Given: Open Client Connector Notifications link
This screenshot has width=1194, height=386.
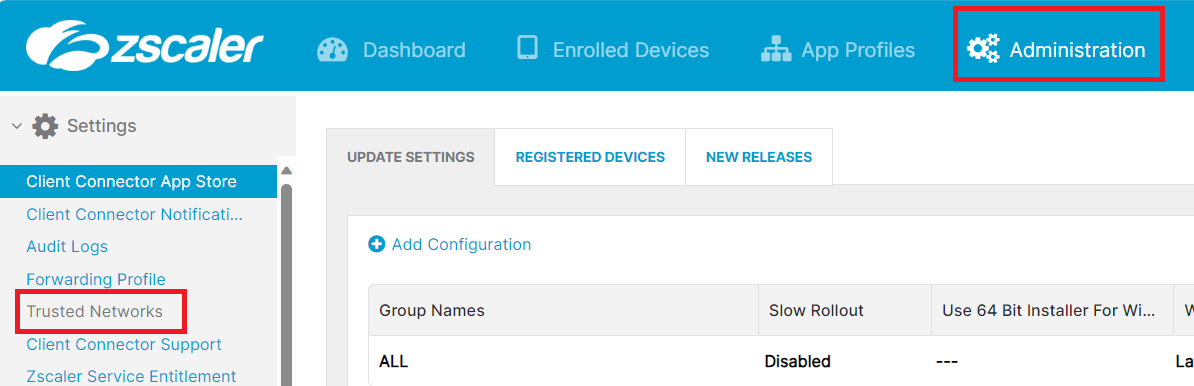Looking at the screenshot, I should (134, 214).
